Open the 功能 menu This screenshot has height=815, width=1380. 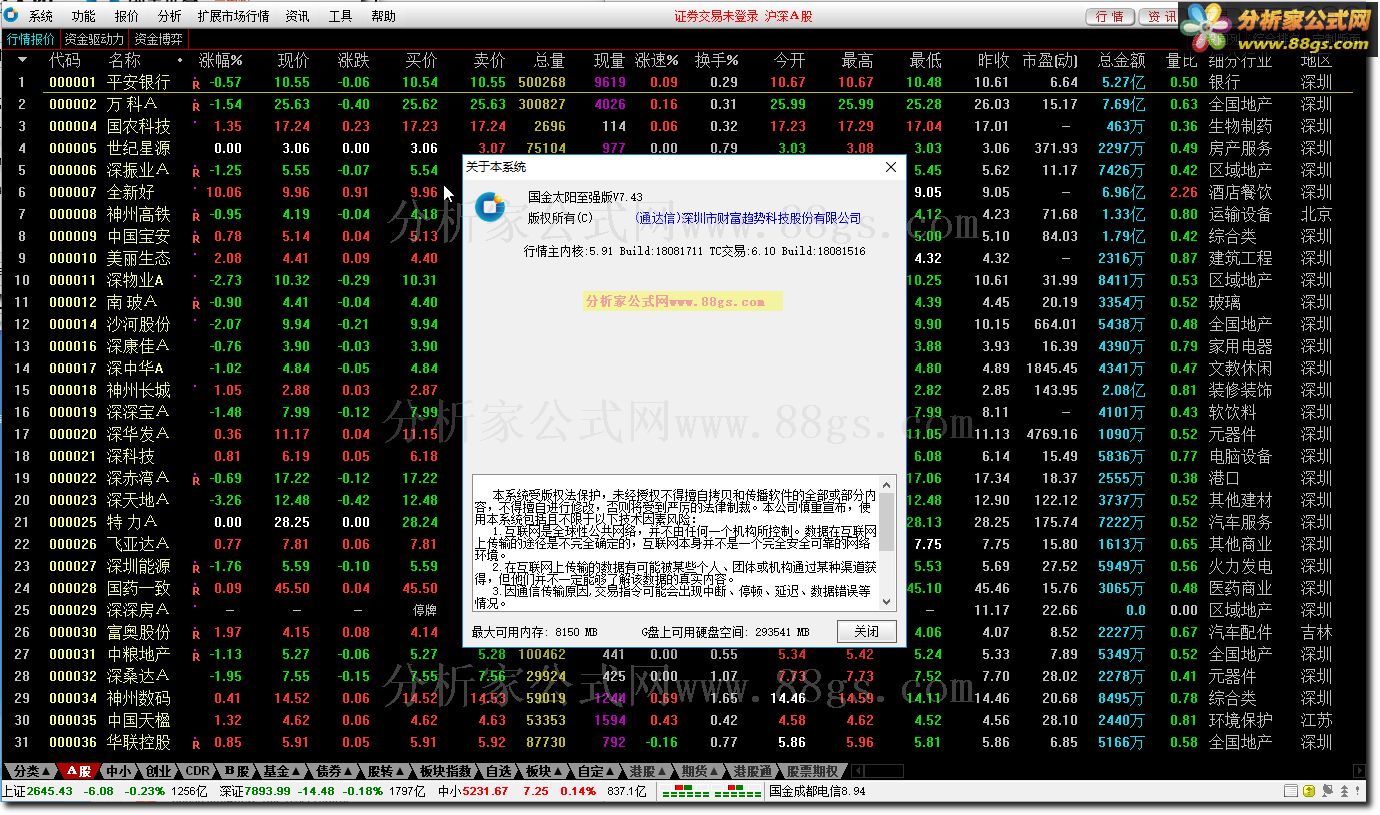click(84, 16)
